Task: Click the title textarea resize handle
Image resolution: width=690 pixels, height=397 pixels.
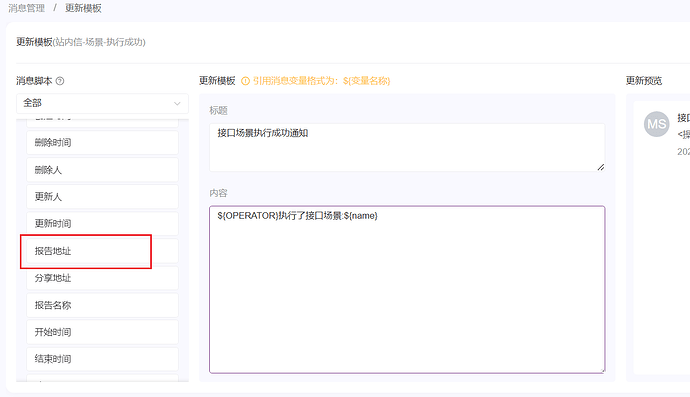Action: coord(601,167)
